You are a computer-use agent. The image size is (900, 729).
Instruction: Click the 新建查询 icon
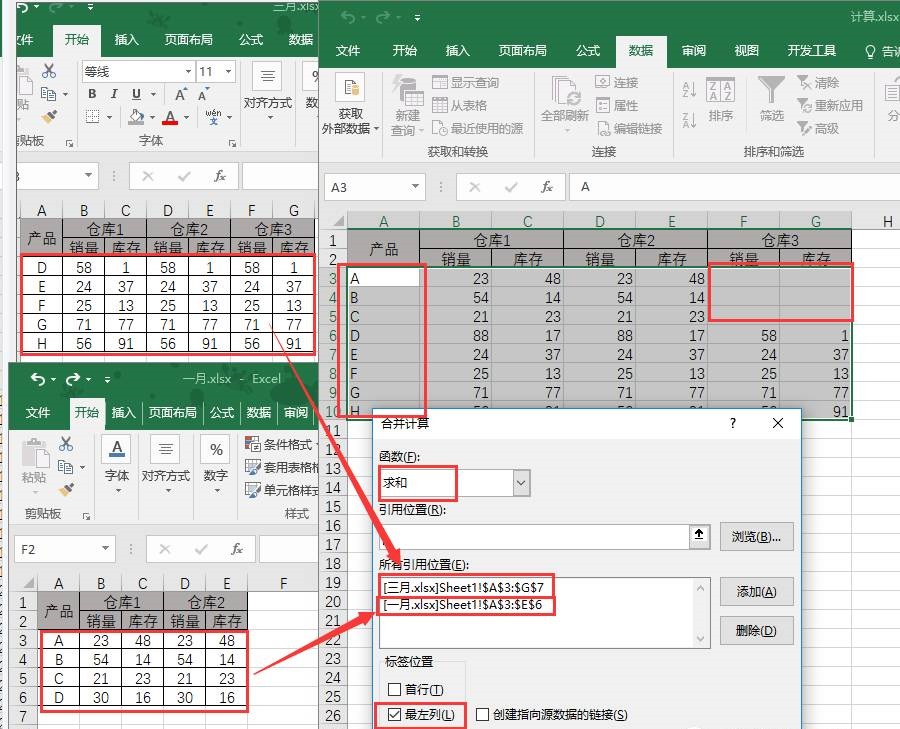point(408,91)
